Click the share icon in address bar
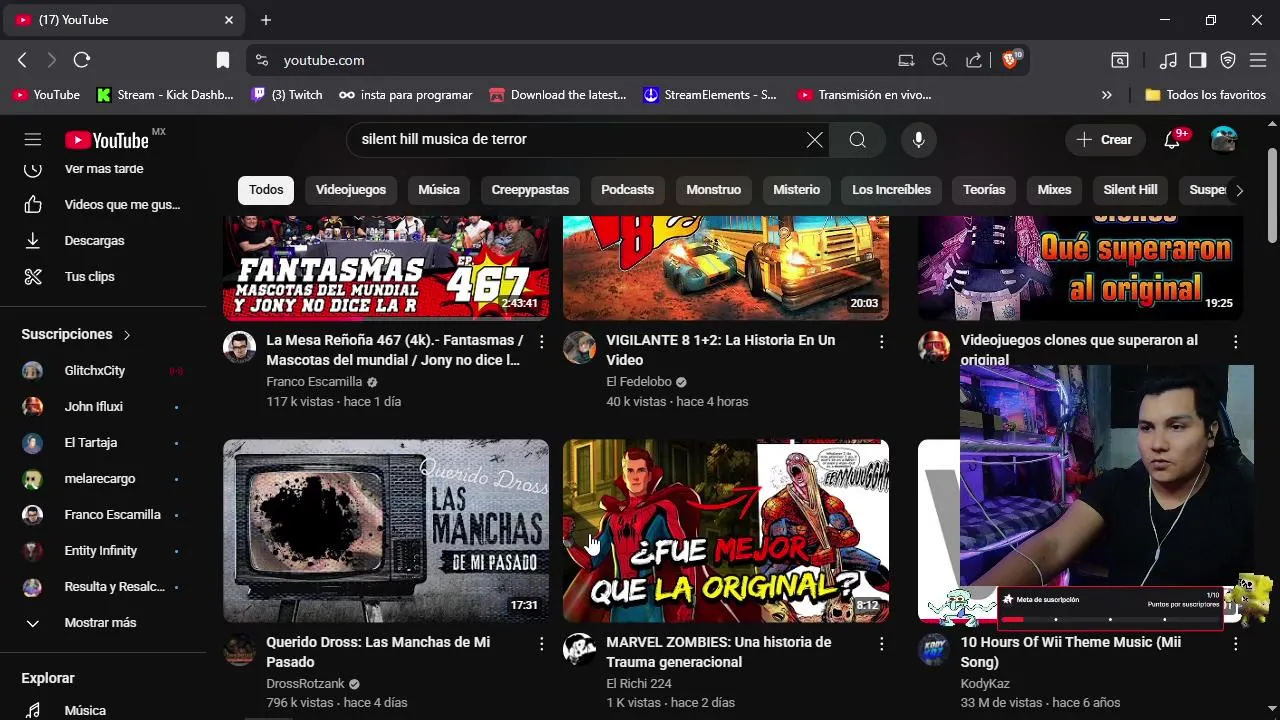Image resolution: width=1280 pixels, height=720 pixels. click(x=973, y=60)
